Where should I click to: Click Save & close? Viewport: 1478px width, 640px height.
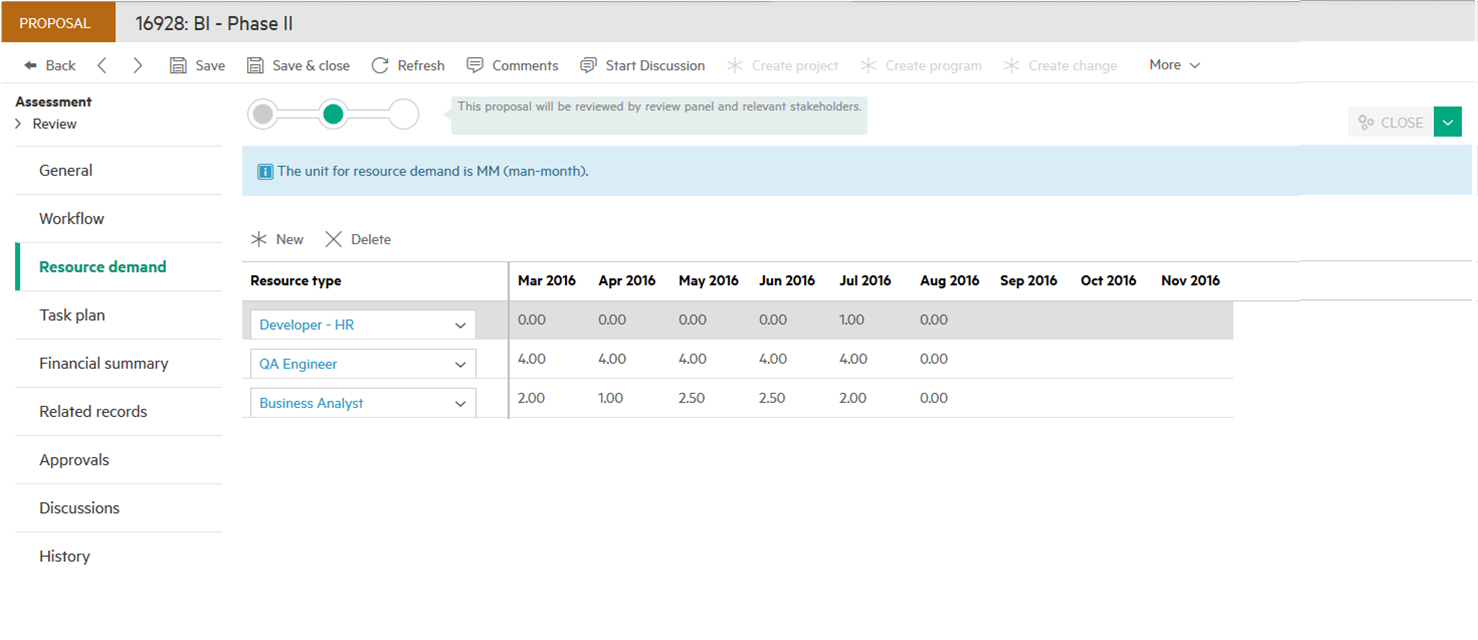tap(298, 66)
